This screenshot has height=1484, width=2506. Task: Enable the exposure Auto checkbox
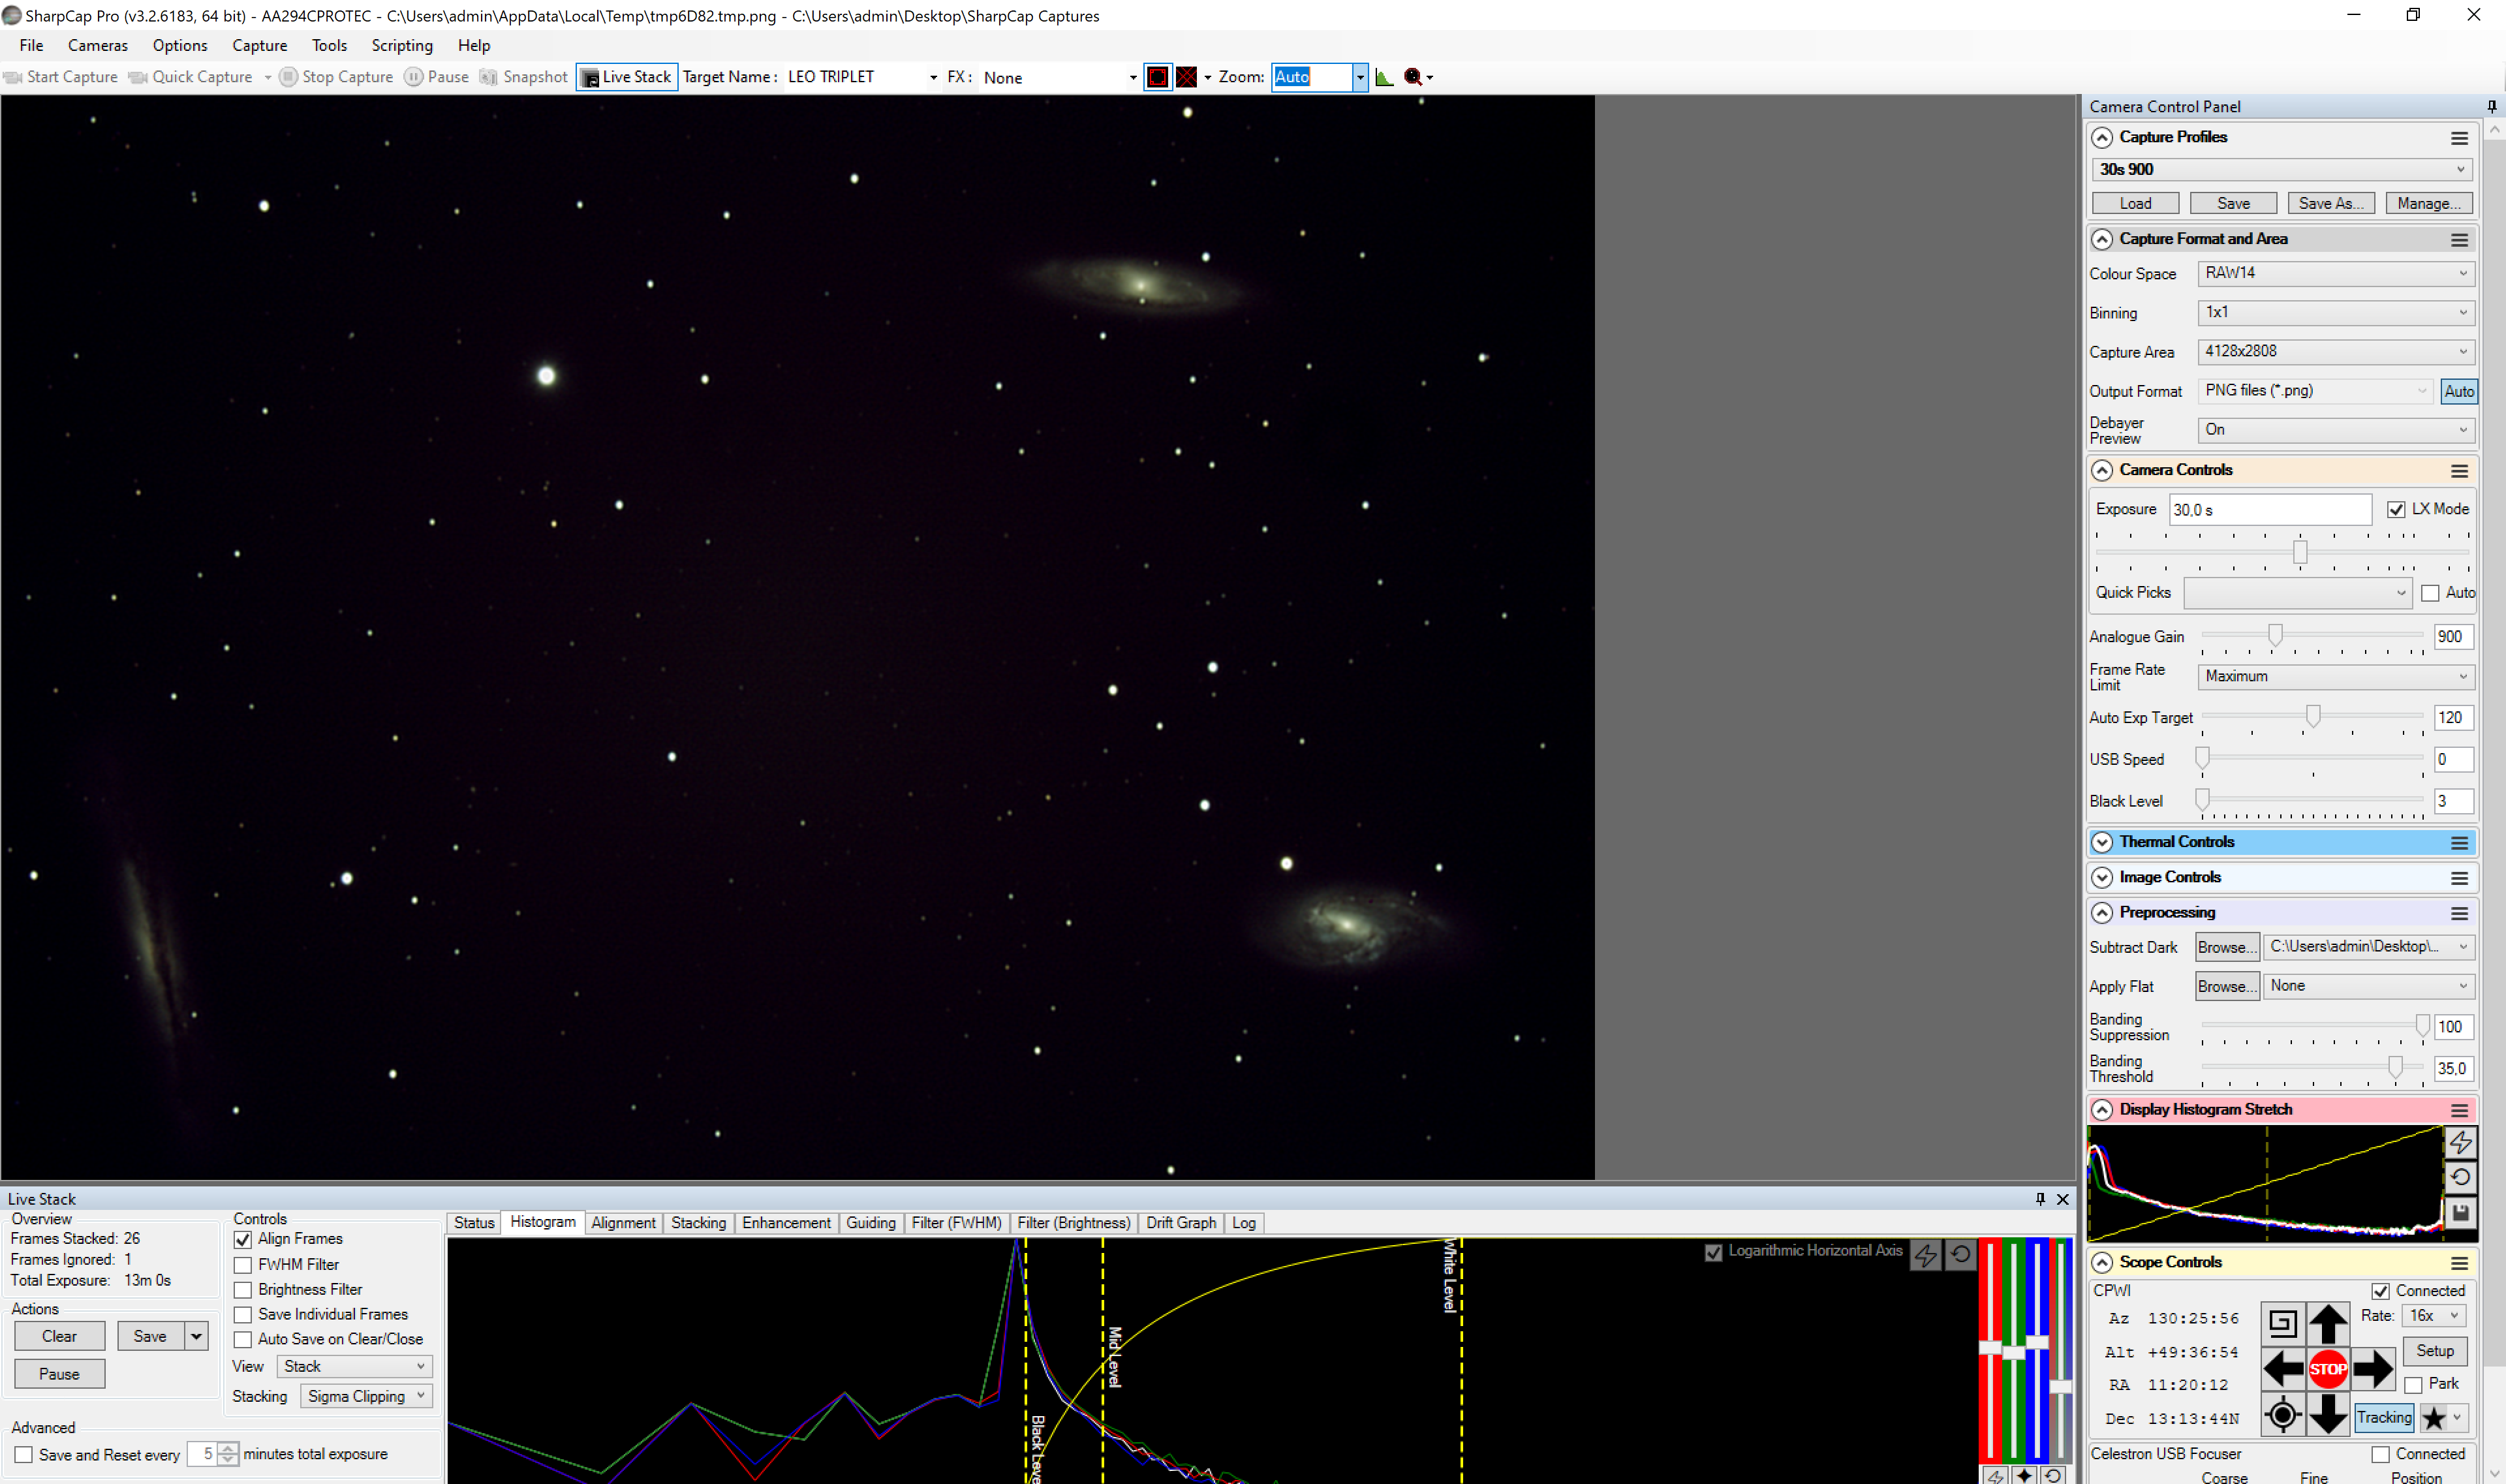(x=2430, y=593)
